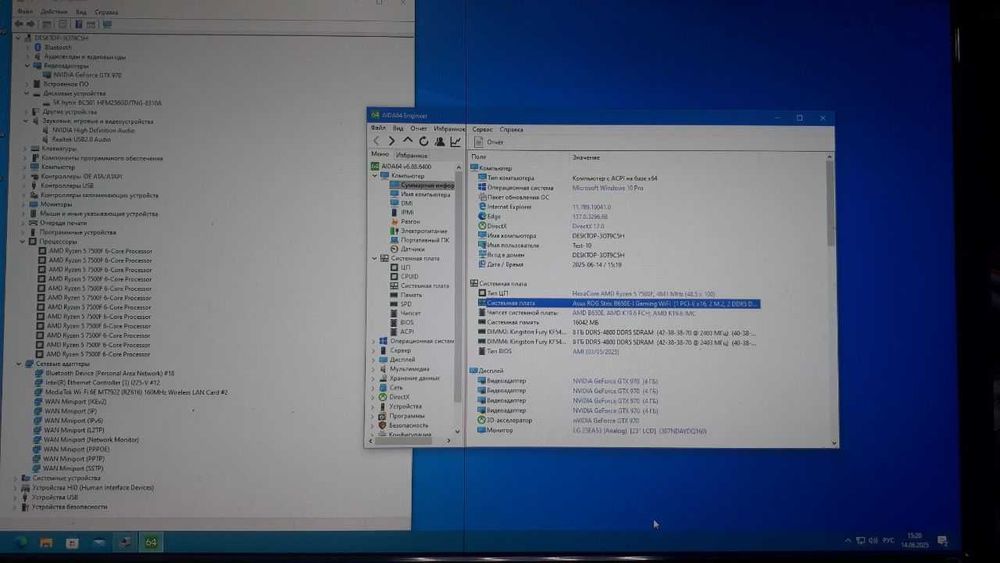Select the SPD item in AIDA64 tree

401,304
